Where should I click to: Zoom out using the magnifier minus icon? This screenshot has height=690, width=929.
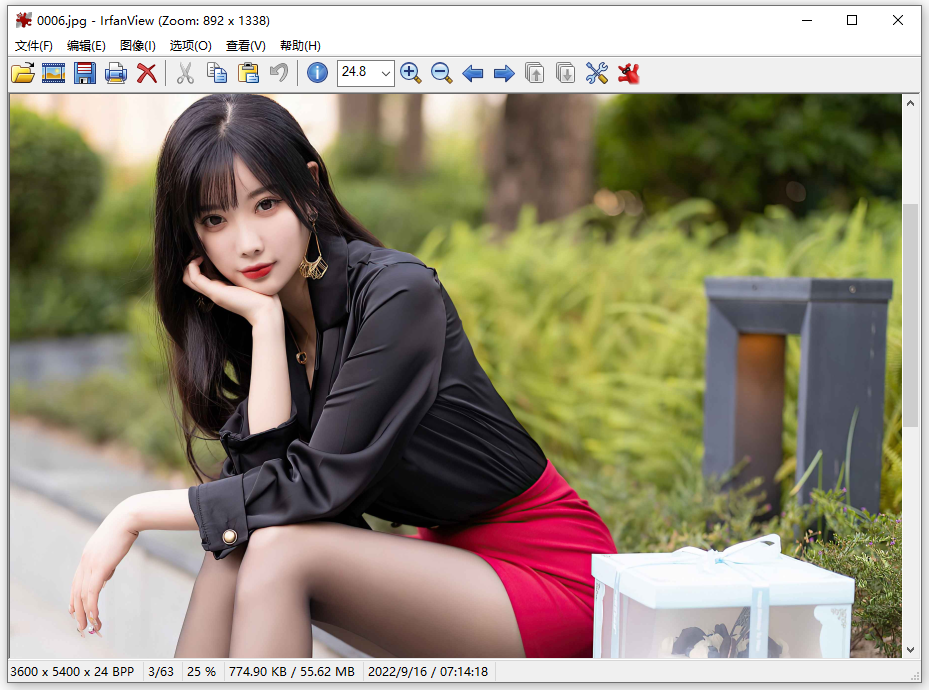pyautogui.click(x=441, y=72)
